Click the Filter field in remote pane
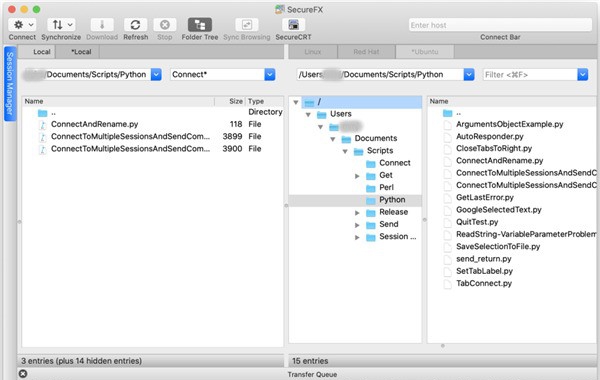This screenshot has width=600, height=380. [x=530, y=74]
